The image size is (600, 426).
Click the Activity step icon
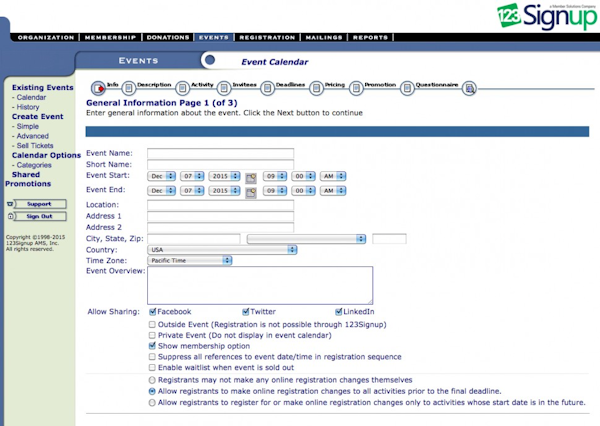point(183,88)
